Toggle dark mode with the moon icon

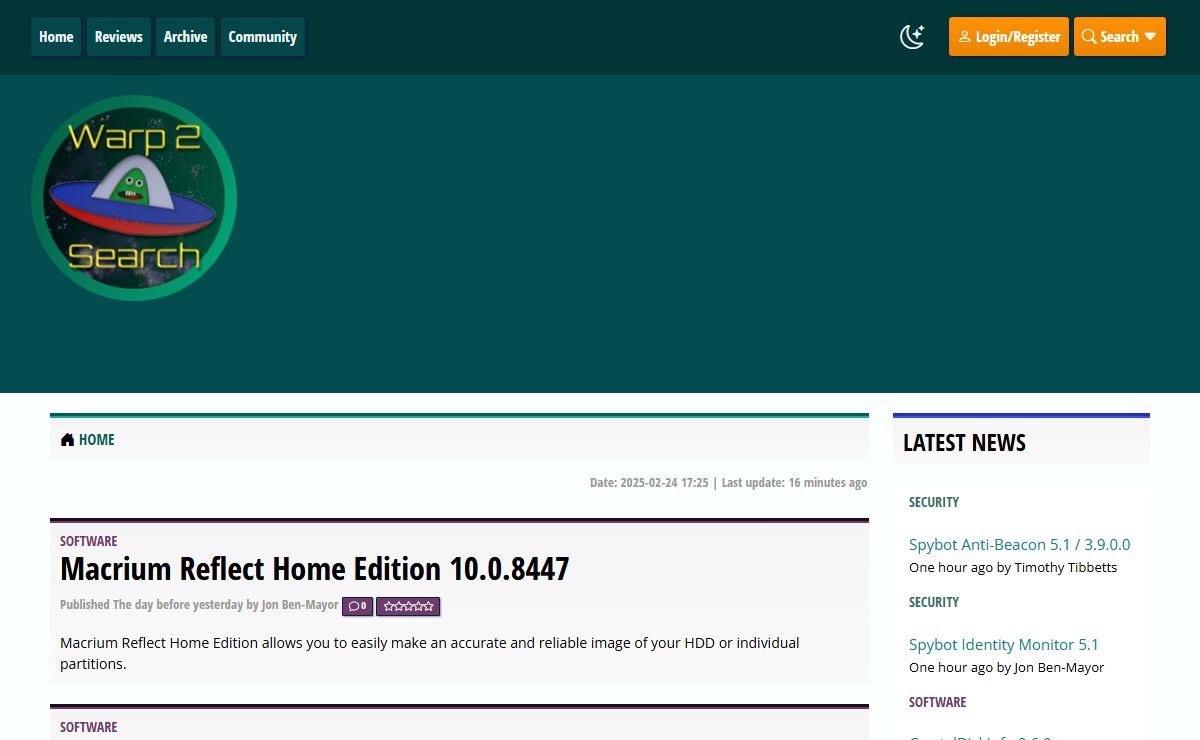(912, 37)
